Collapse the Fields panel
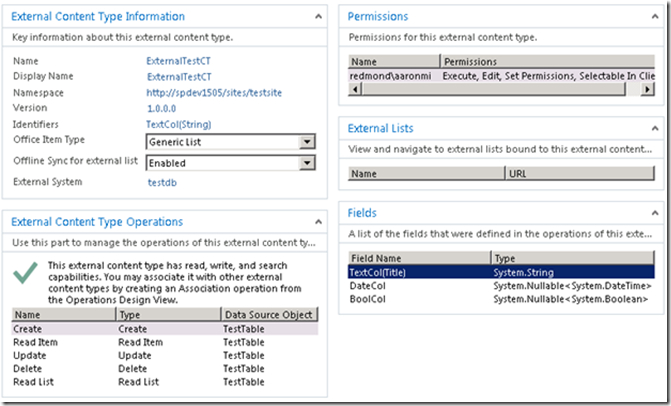671x406 pixels. tap(653, 213)
